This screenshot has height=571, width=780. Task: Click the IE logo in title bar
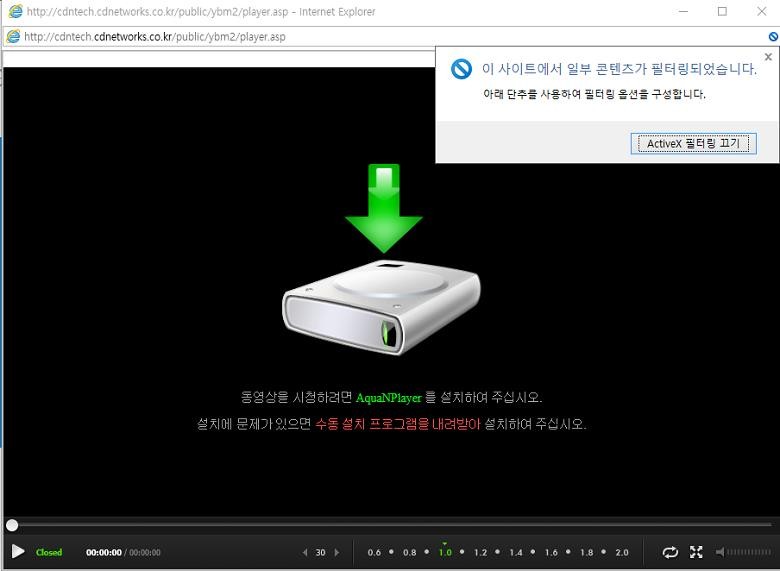click(x=15, y=11)
